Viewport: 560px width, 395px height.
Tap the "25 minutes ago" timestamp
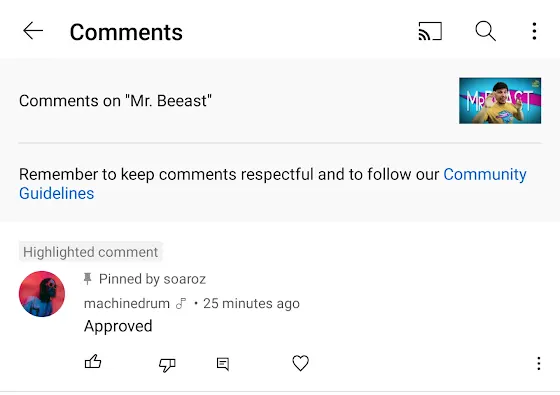click(251, 304)
